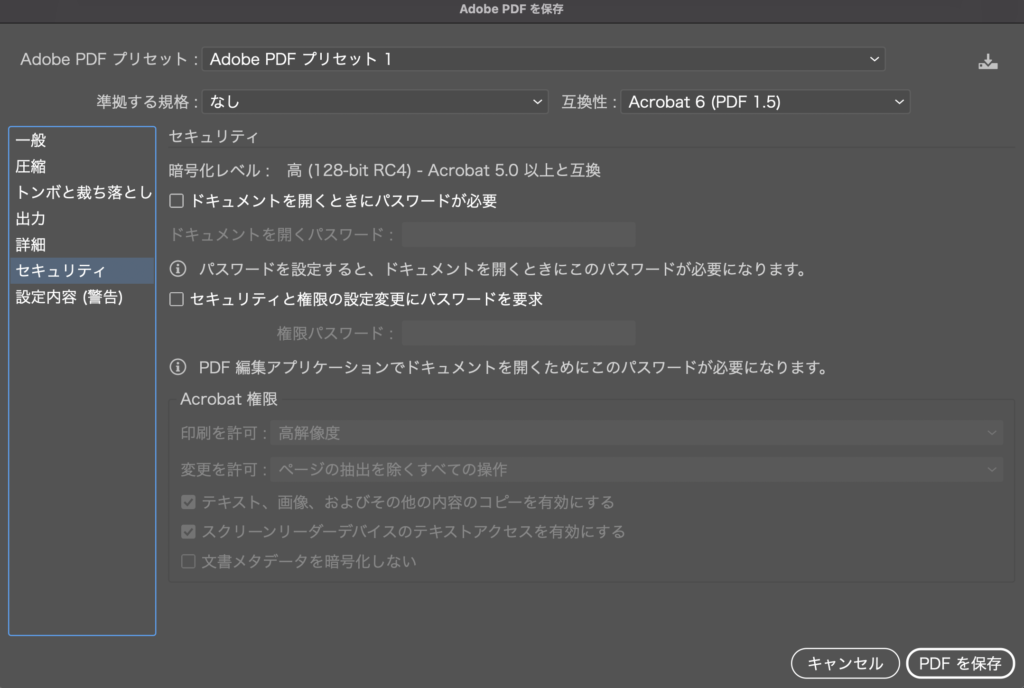Click the ドキュメントを開くパスワード input field
Viewport: 1024px width, 688px height.
pos(518,235)
